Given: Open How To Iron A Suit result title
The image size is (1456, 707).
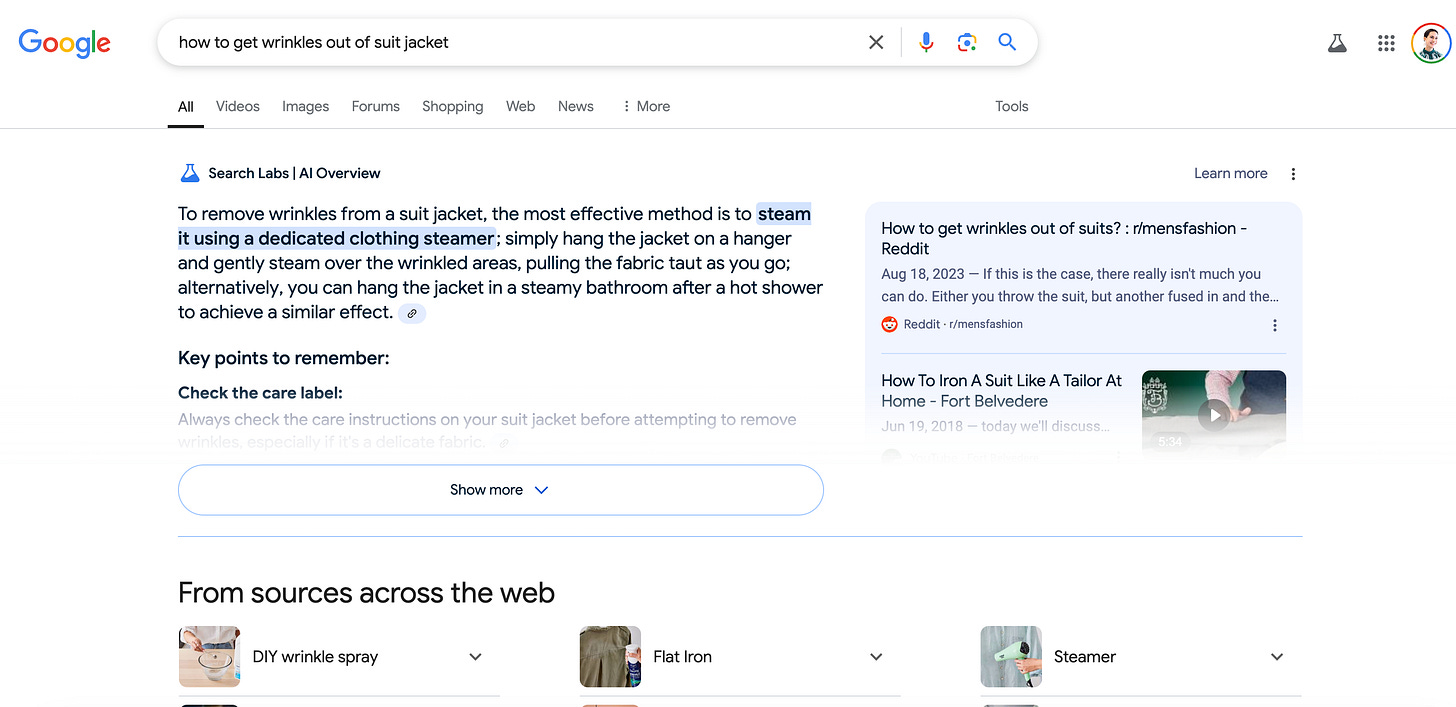Looking at the screenshot, I should click(1002, 391).
